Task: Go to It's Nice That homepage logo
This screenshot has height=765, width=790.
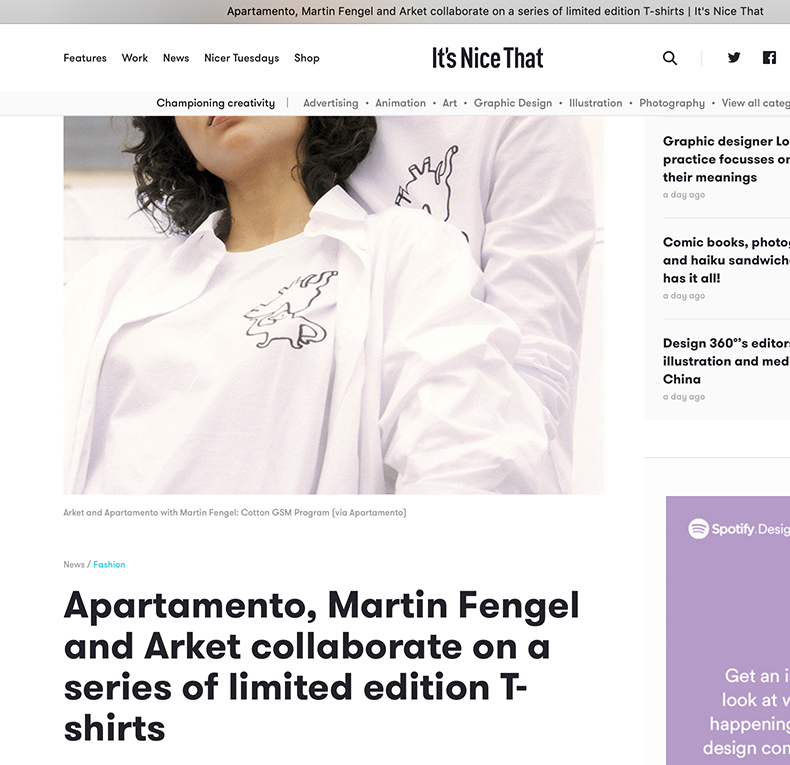Action: (x=488, y=58)
